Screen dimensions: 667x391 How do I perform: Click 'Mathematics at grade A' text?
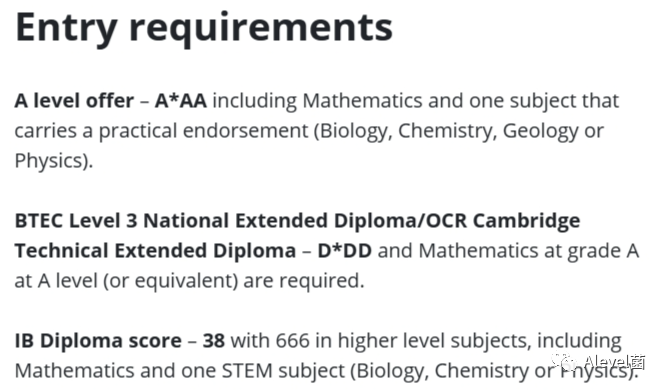(x=529, y=251)
